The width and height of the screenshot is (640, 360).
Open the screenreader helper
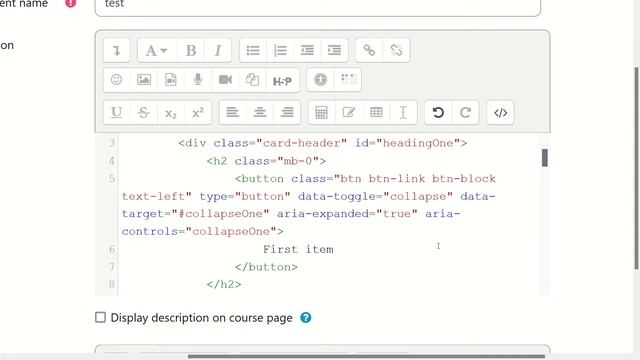click(x=348, y=80)
